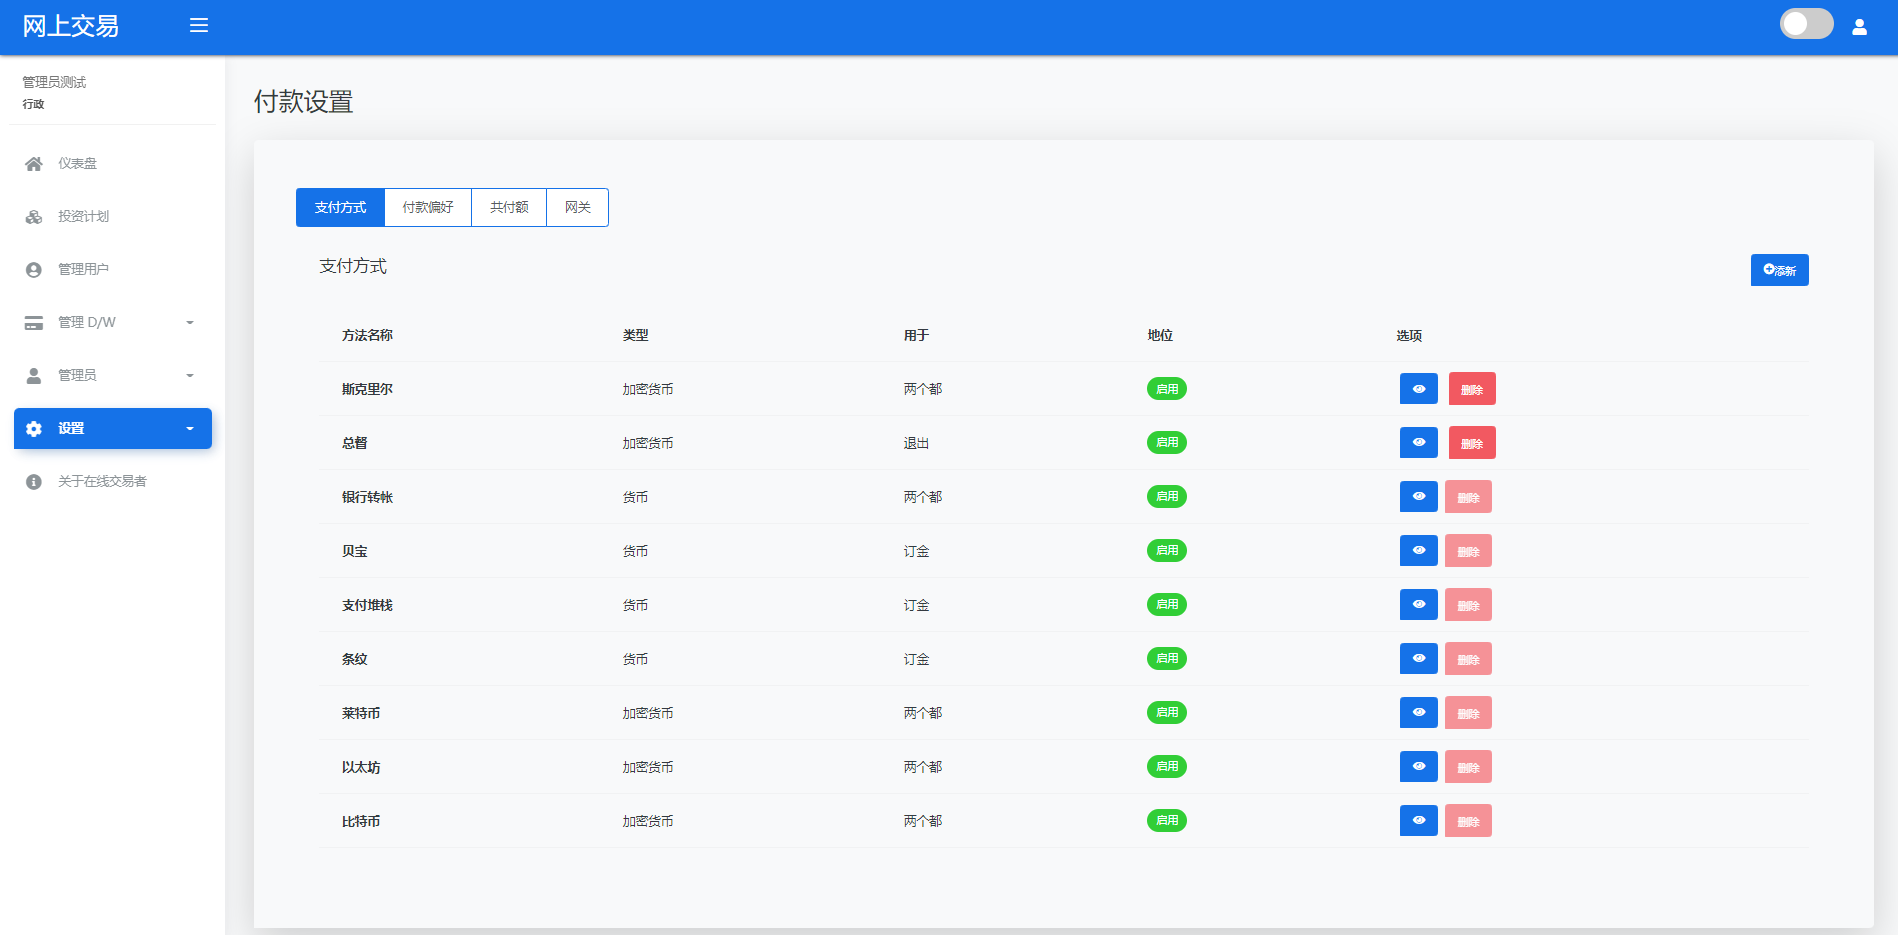Image resolution: width=1898 pixels, height=935 pixels.
Task: Open the 共付额 tab
Action: point(509,208)
